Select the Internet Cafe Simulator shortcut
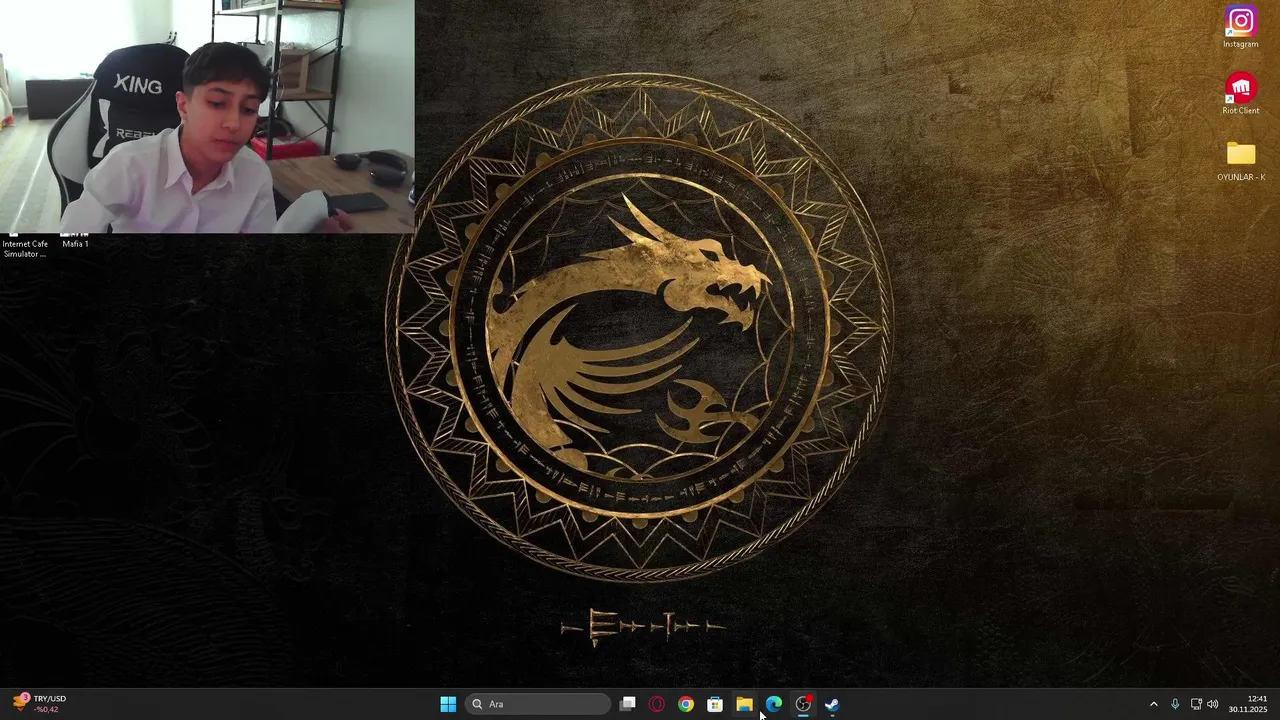This screenshot has height=720, width=1280. click(x=25, y=246)
